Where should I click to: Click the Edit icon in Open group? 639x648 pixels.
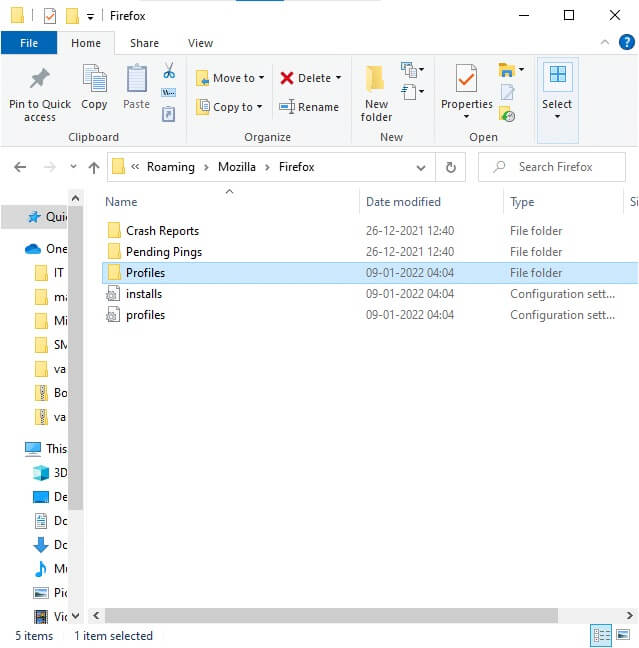click(x=508, y=92)
